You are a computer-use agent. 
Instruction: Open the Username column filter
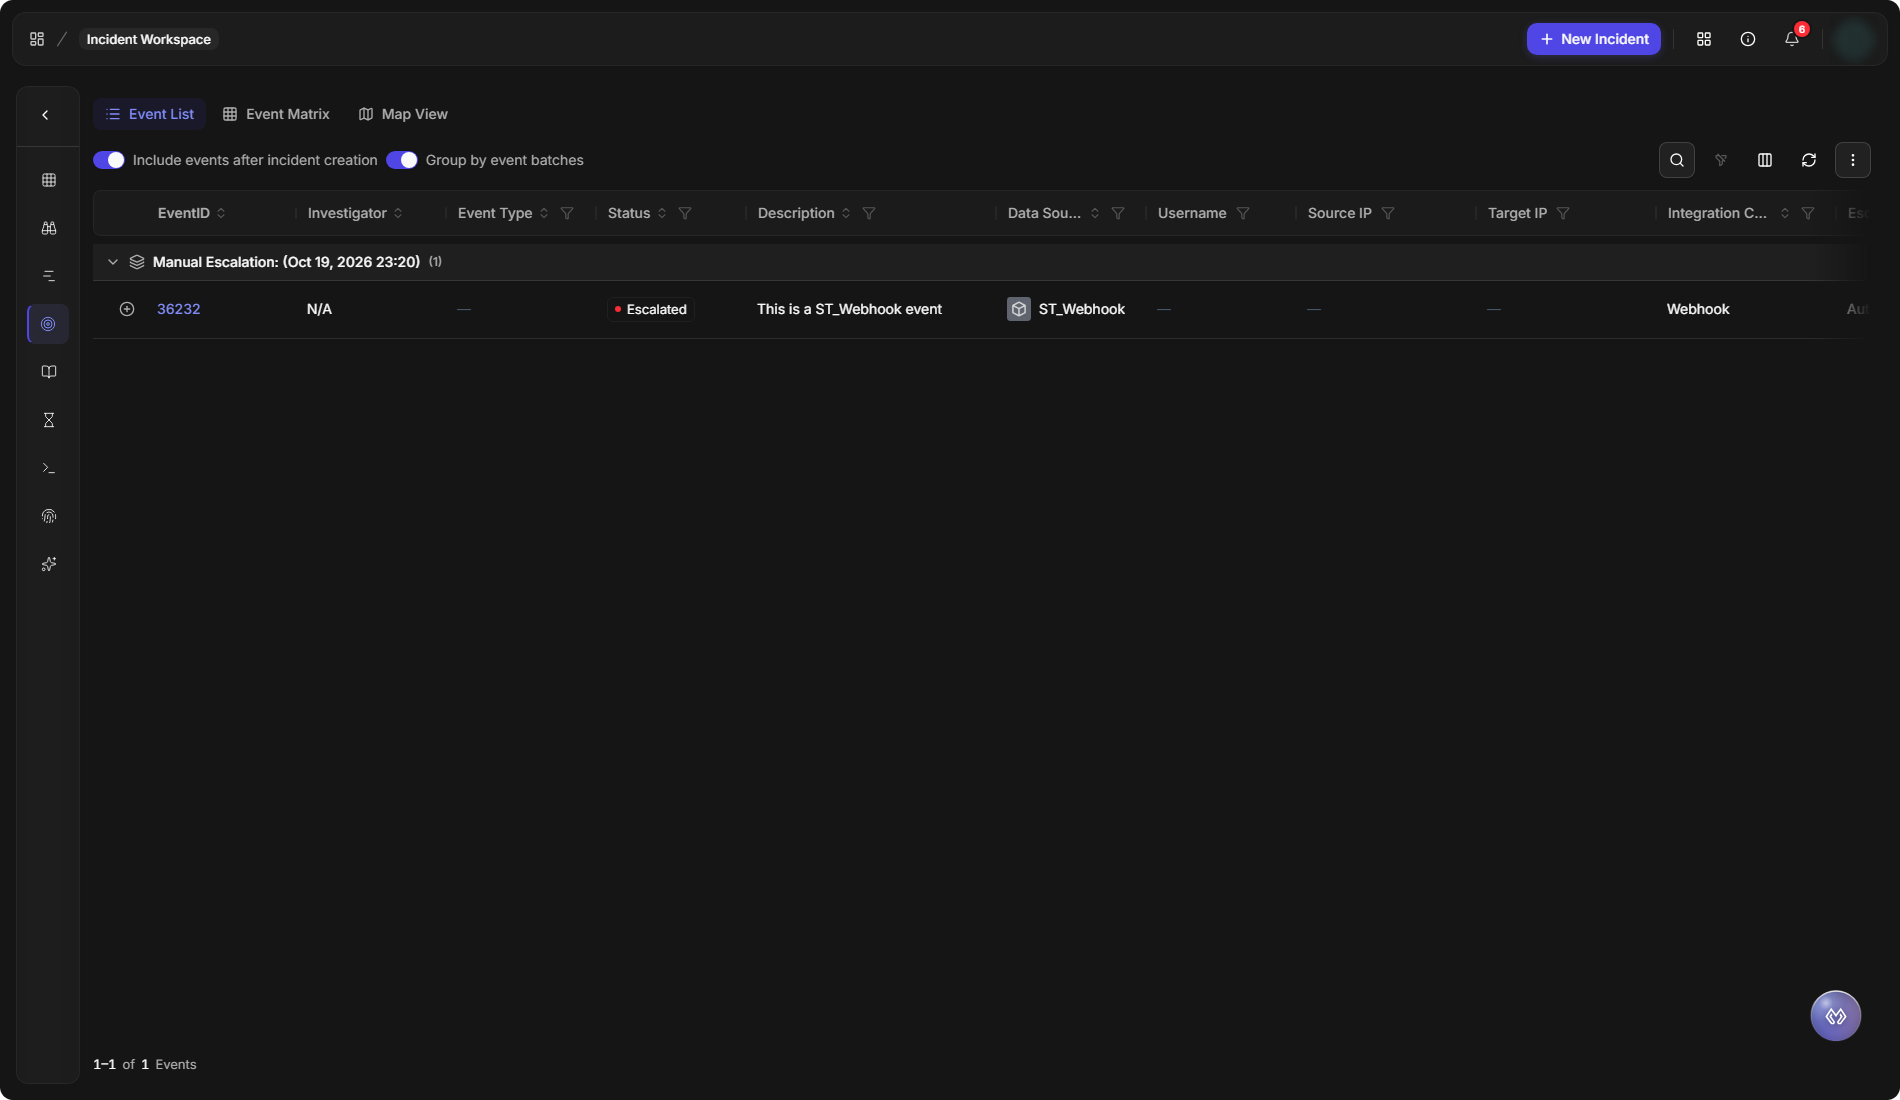(1243, 213)
